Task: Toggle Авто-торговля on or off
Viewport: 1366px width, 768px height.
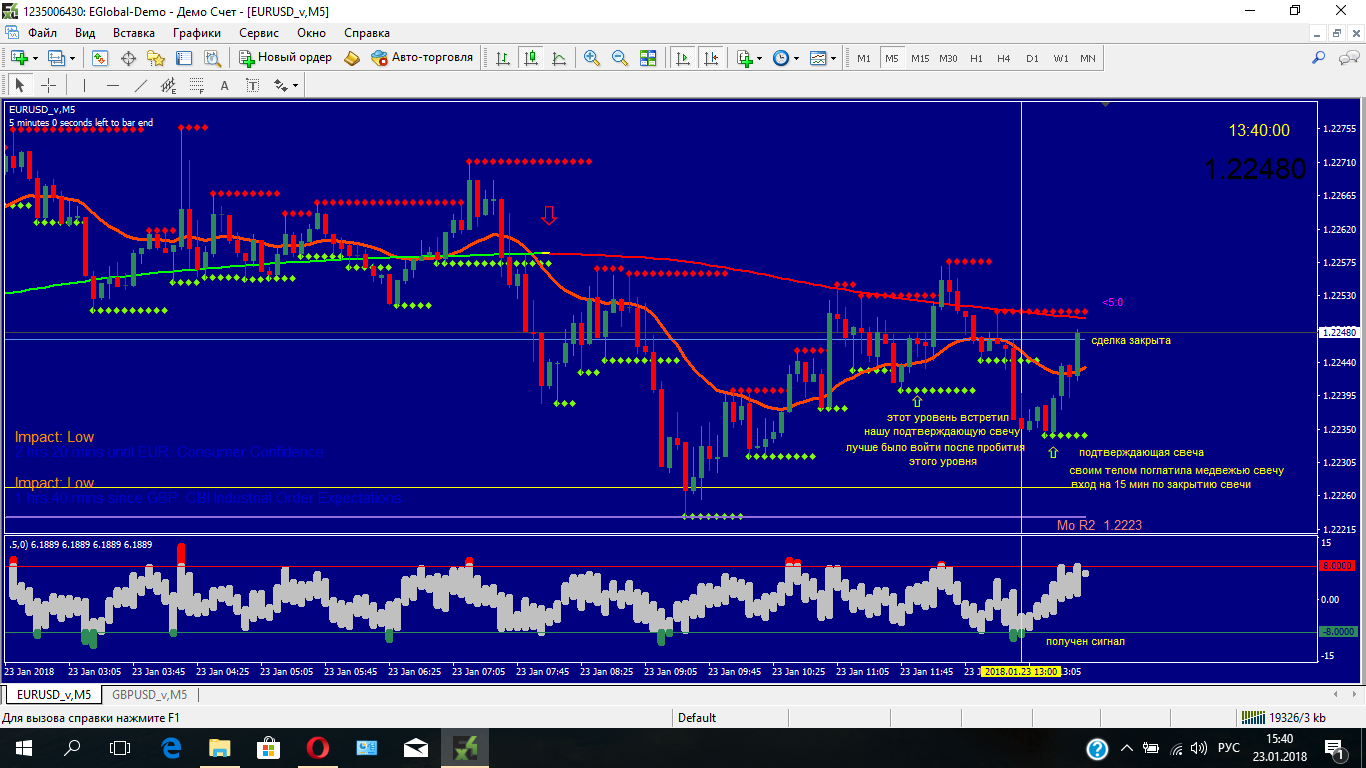Action: 422,58
